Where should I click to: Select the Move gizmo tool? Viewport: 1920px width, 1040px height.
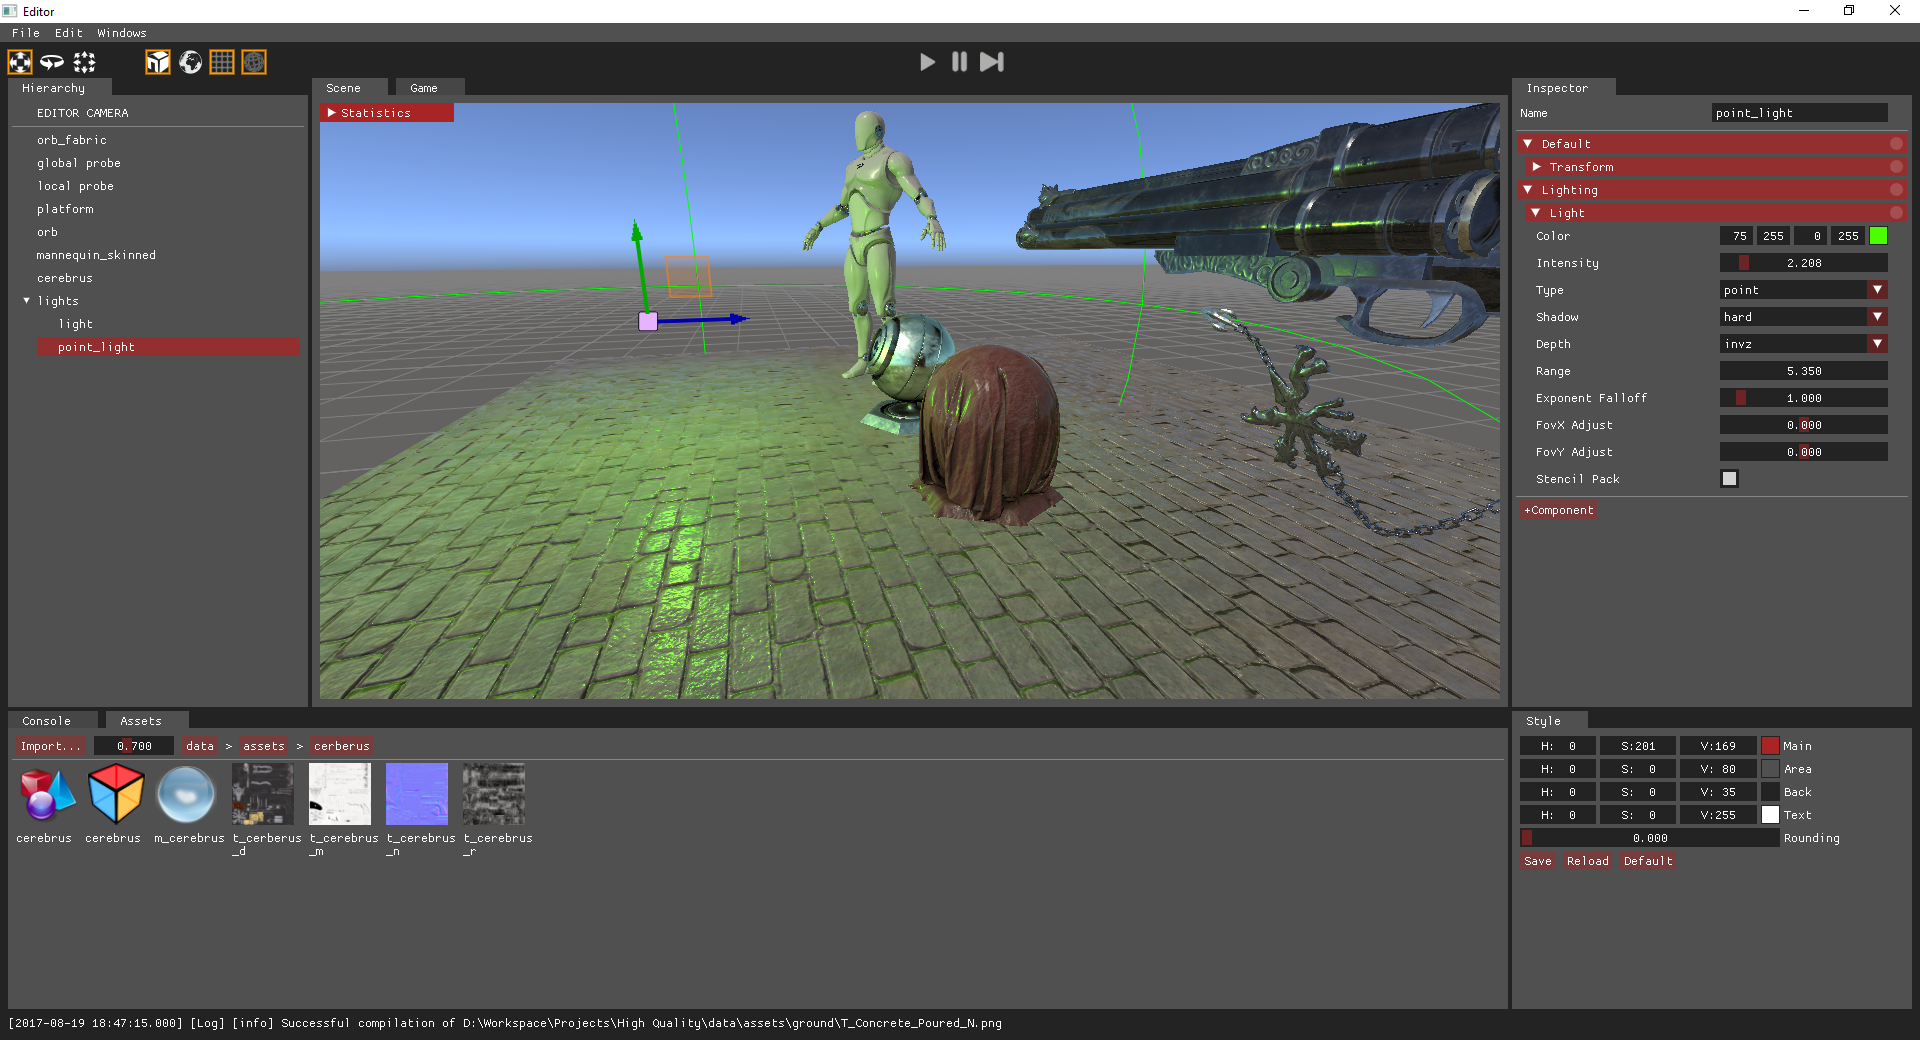pyautogui.click(x=20, y=62)
